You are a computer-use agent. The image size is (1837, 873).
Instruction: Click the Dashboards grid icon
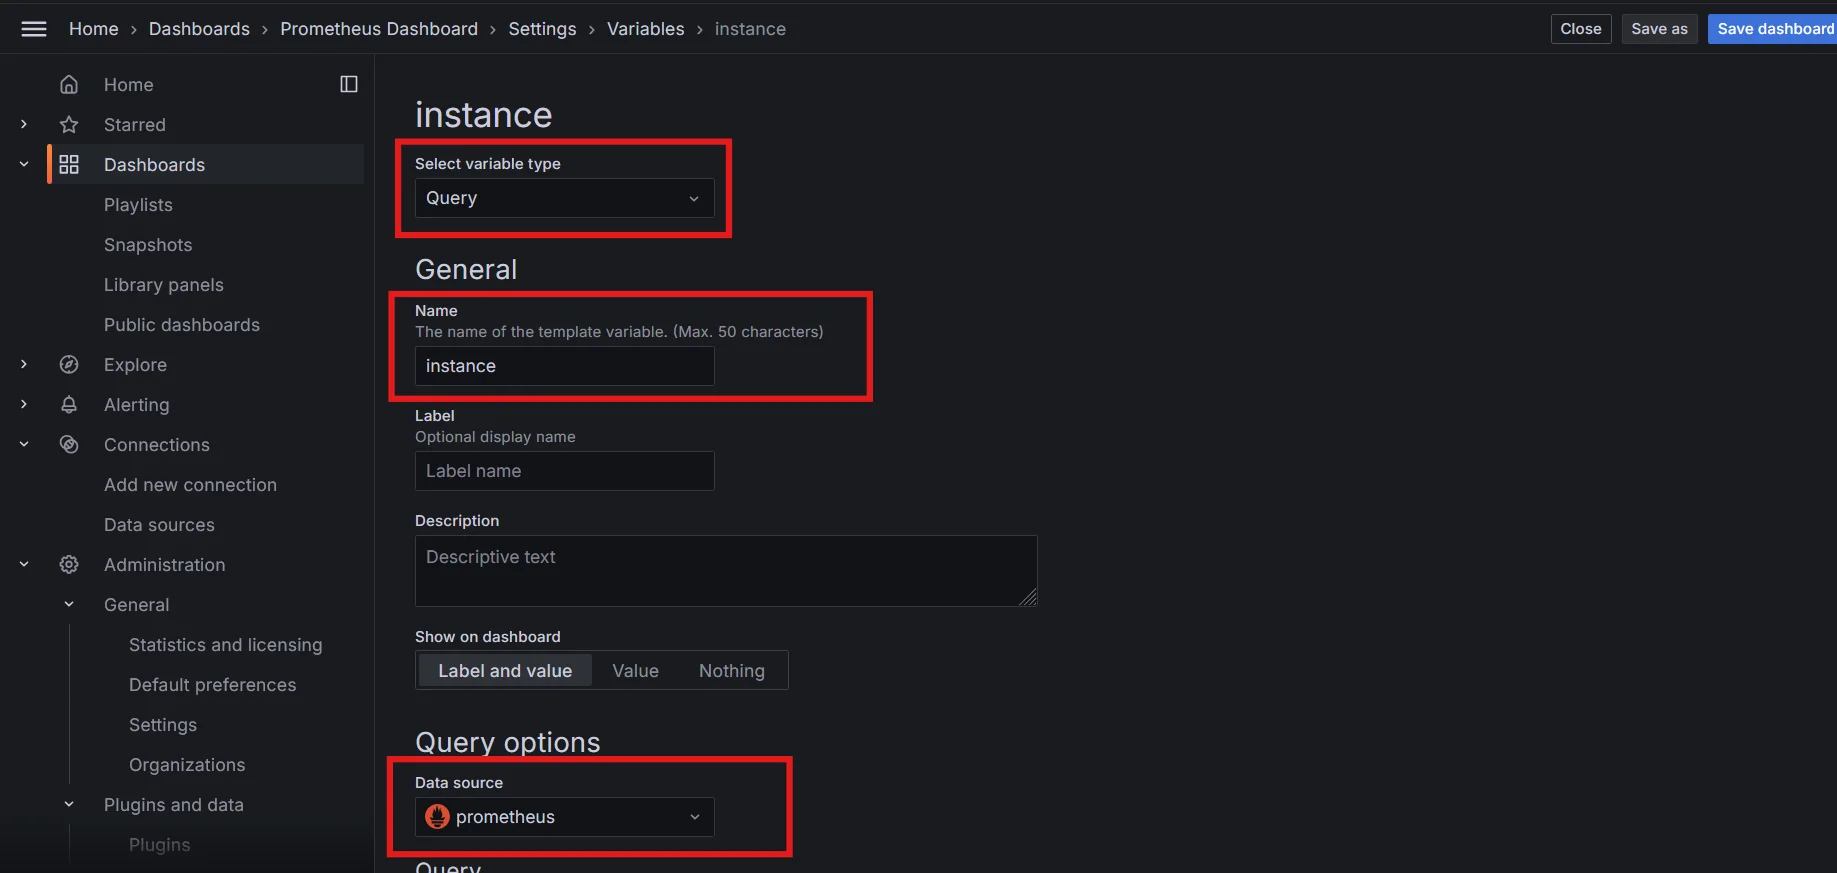point(69,165)
